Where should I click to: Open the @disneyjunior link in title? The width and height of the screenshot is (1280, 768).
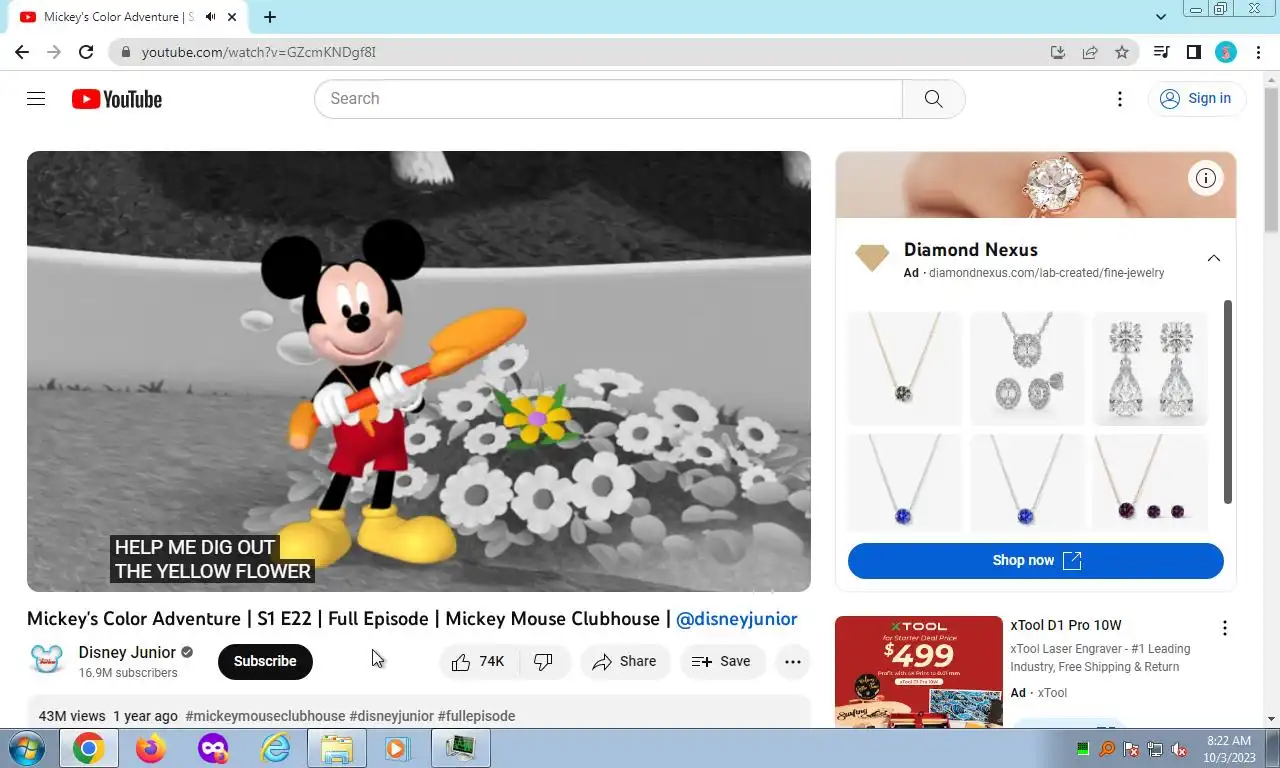coord(737,619)
